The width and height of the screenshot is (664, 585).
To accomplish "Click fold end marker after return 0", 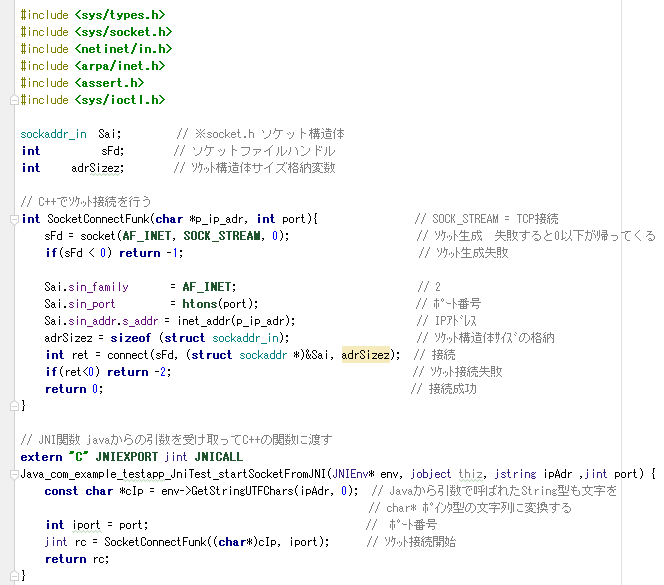I will point(12,406).
